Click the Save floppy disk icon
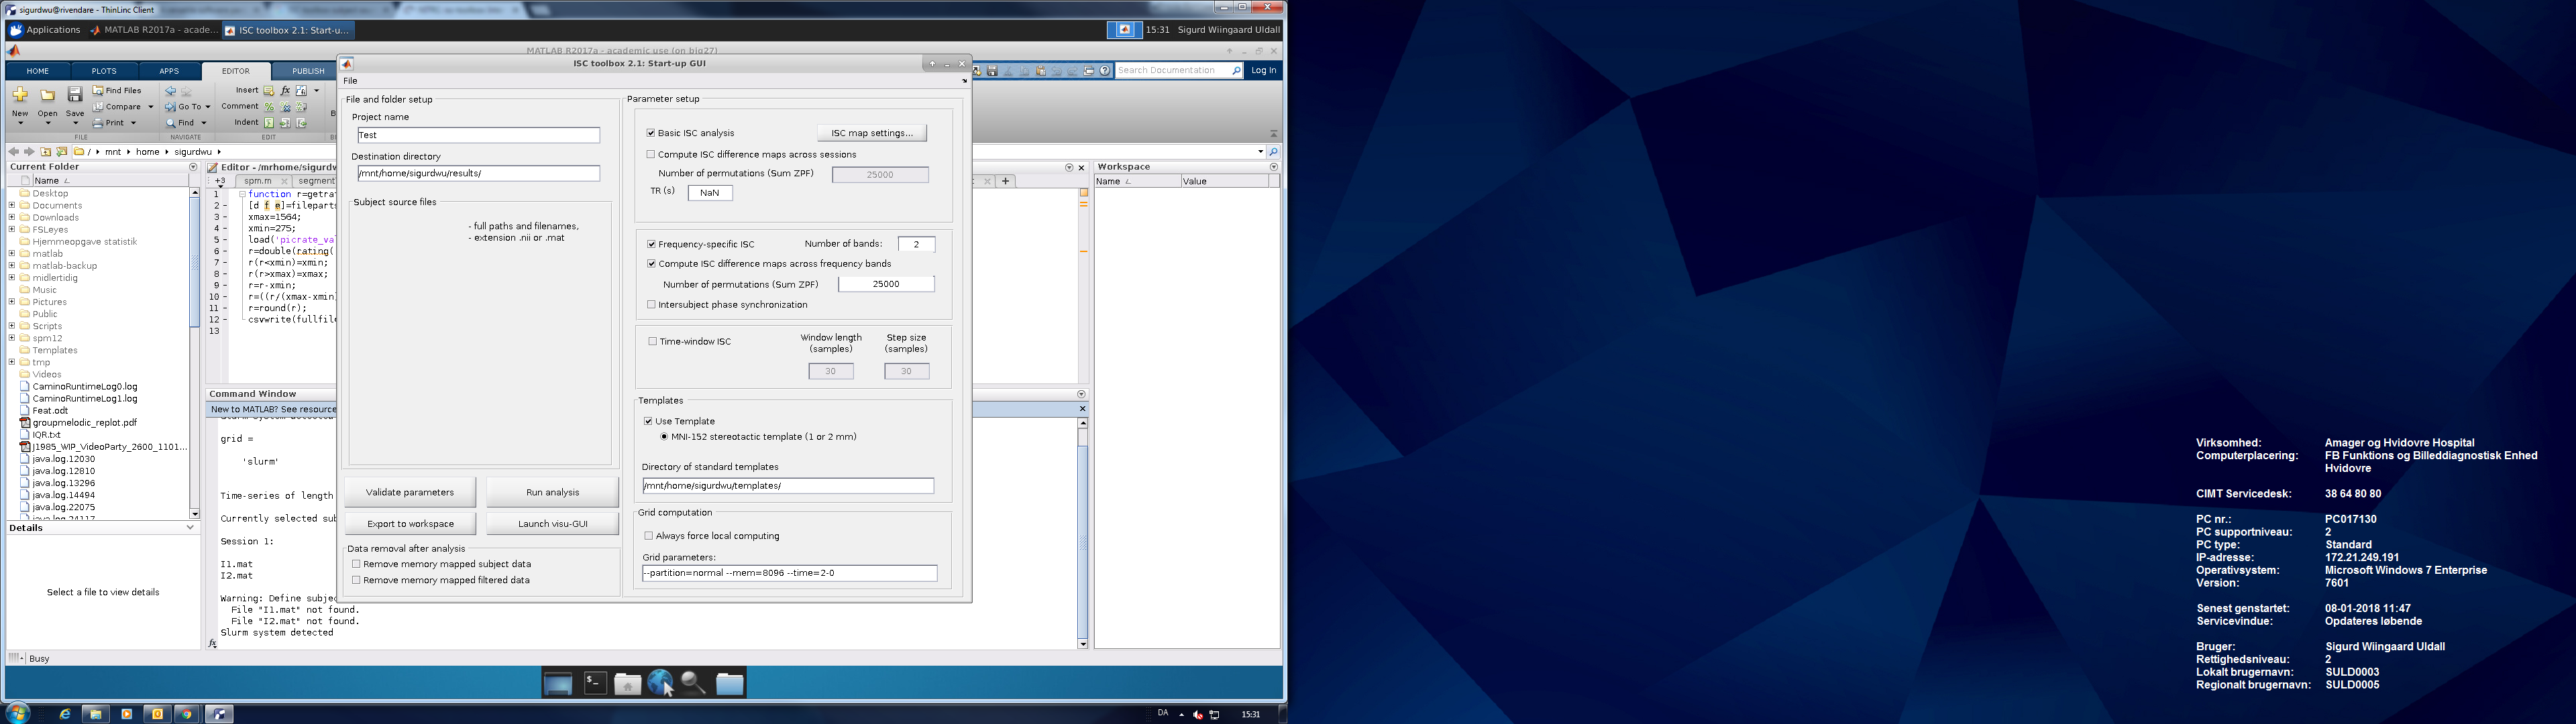This screenshot has height=724, width=2576. (x=75, y=95)
